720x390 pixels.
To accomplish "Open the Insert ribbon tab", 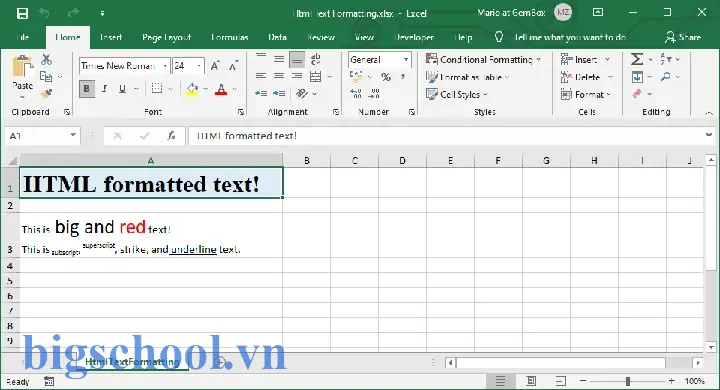I will pyautogui.click(x=111, y=37).
